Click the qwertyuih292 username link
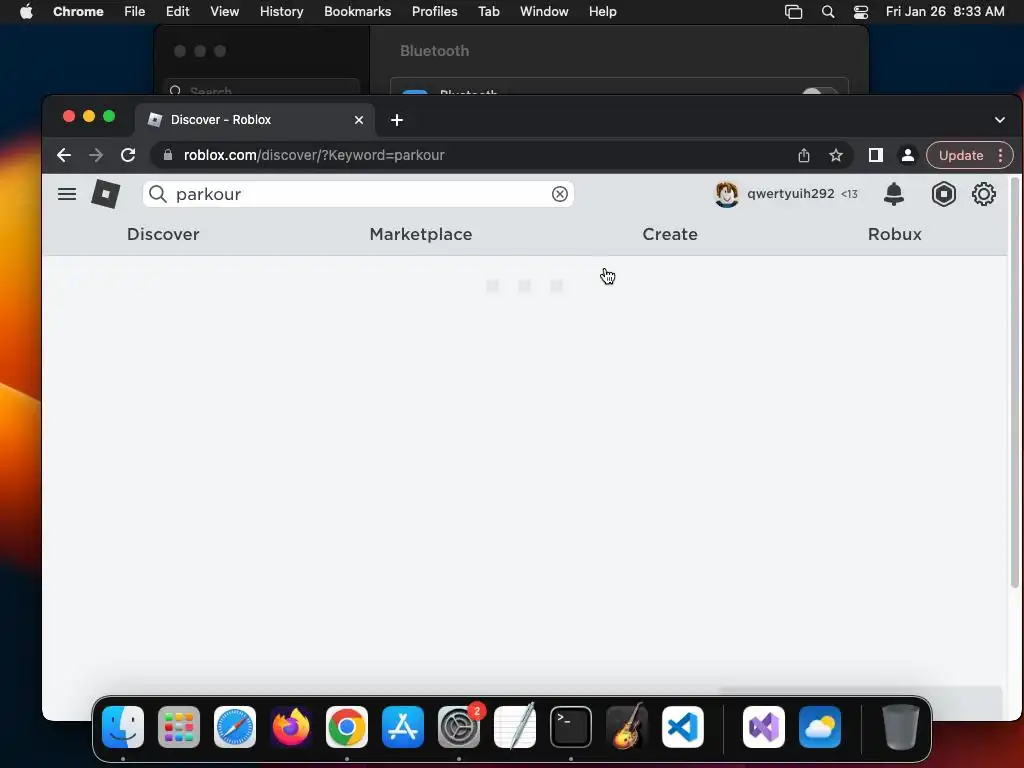Viewport: 1024px width, 768px height. tap(791, 194)
